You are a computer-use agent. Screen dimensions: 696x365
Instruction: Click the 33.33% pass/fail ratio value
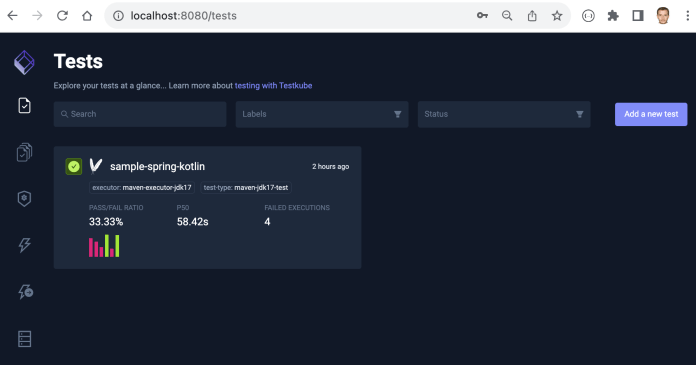point(106,222)
